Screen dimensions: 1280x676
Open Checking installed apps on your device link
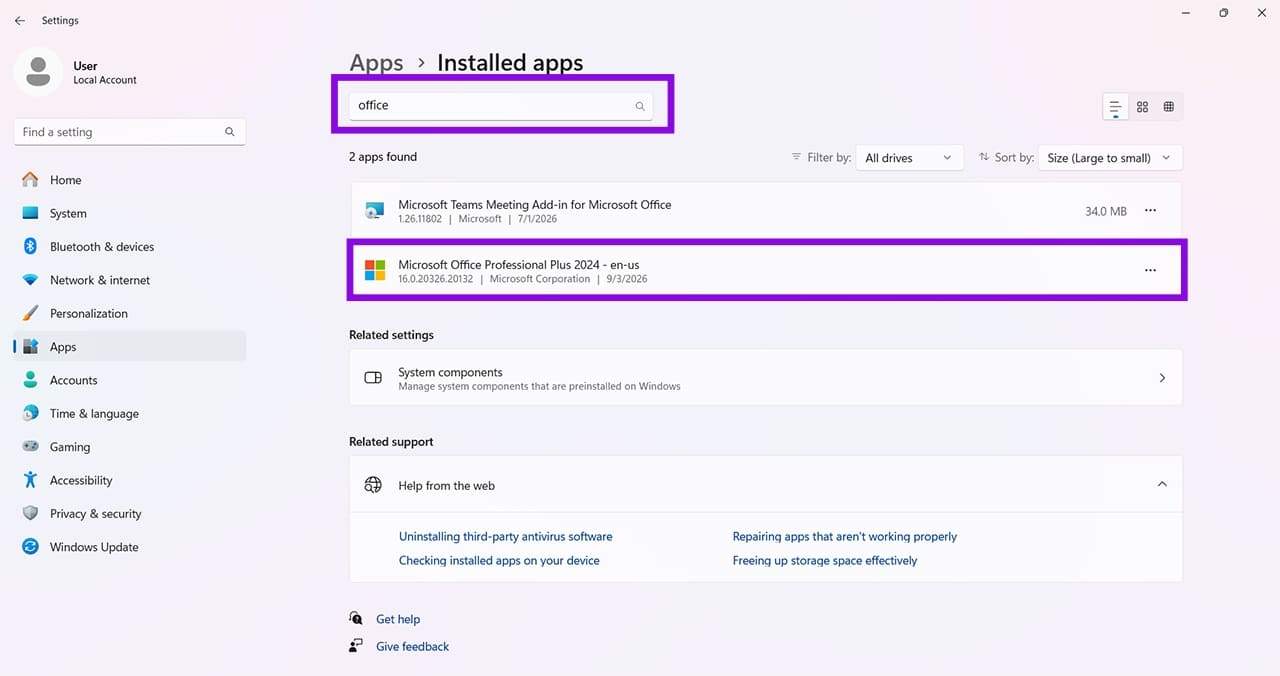pos(499,560)
